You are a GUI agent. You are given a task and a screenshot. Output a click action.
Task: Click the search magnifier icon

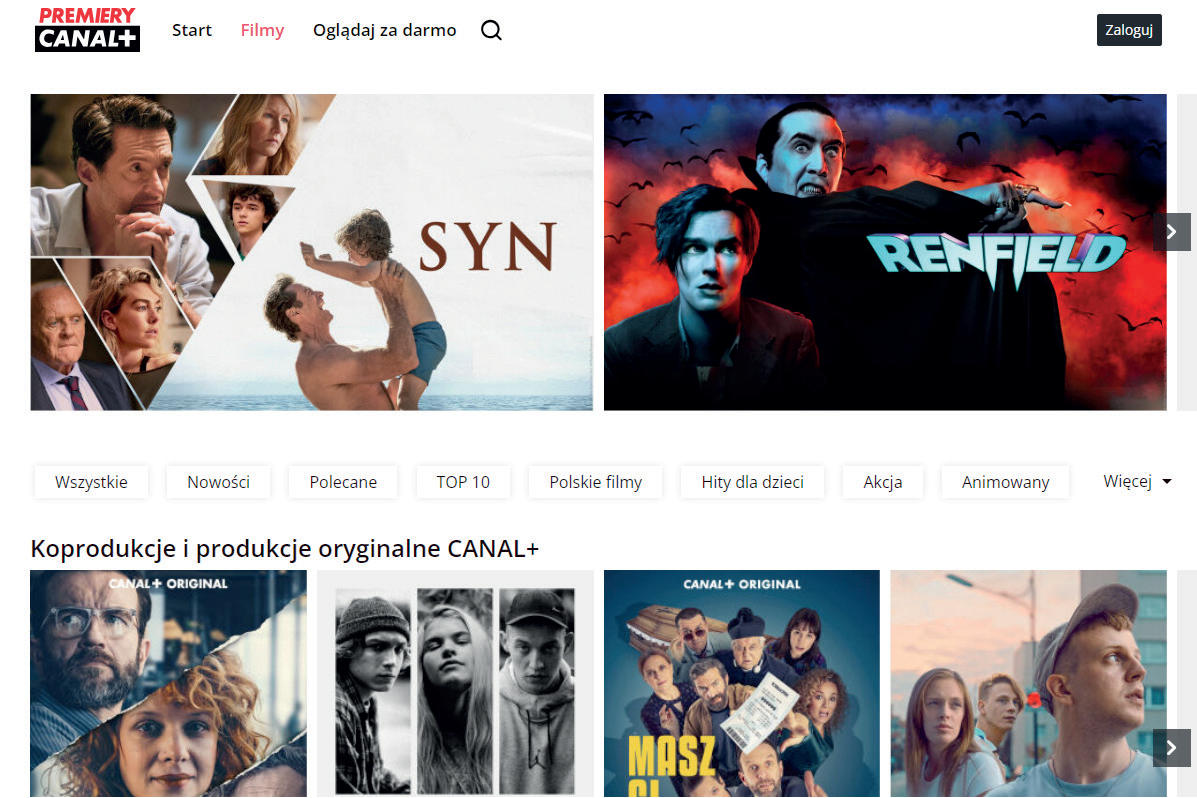tap(491, 30)
